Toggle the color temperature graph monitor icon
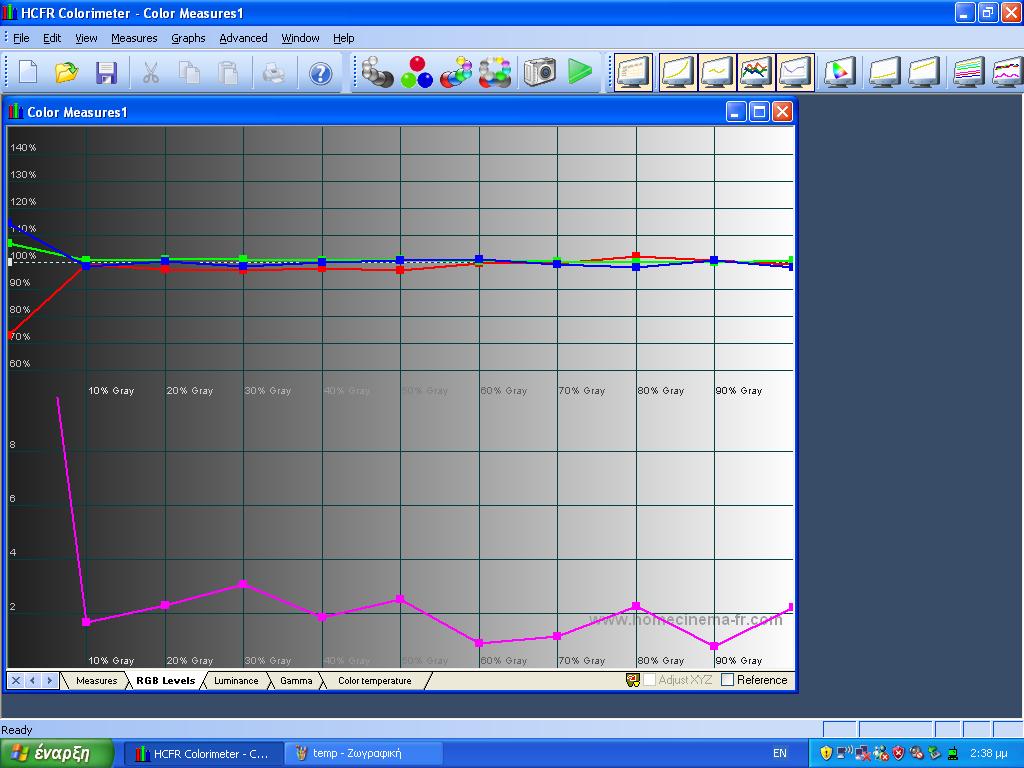Image resolution: width=1024 pixels, height=768 pixels. tap(795, 72)
